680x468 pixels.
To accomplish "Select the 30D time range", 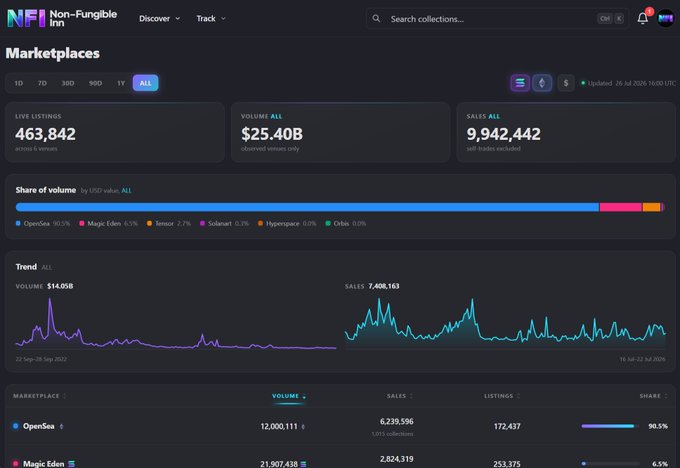I will click(x=68, y=83).
